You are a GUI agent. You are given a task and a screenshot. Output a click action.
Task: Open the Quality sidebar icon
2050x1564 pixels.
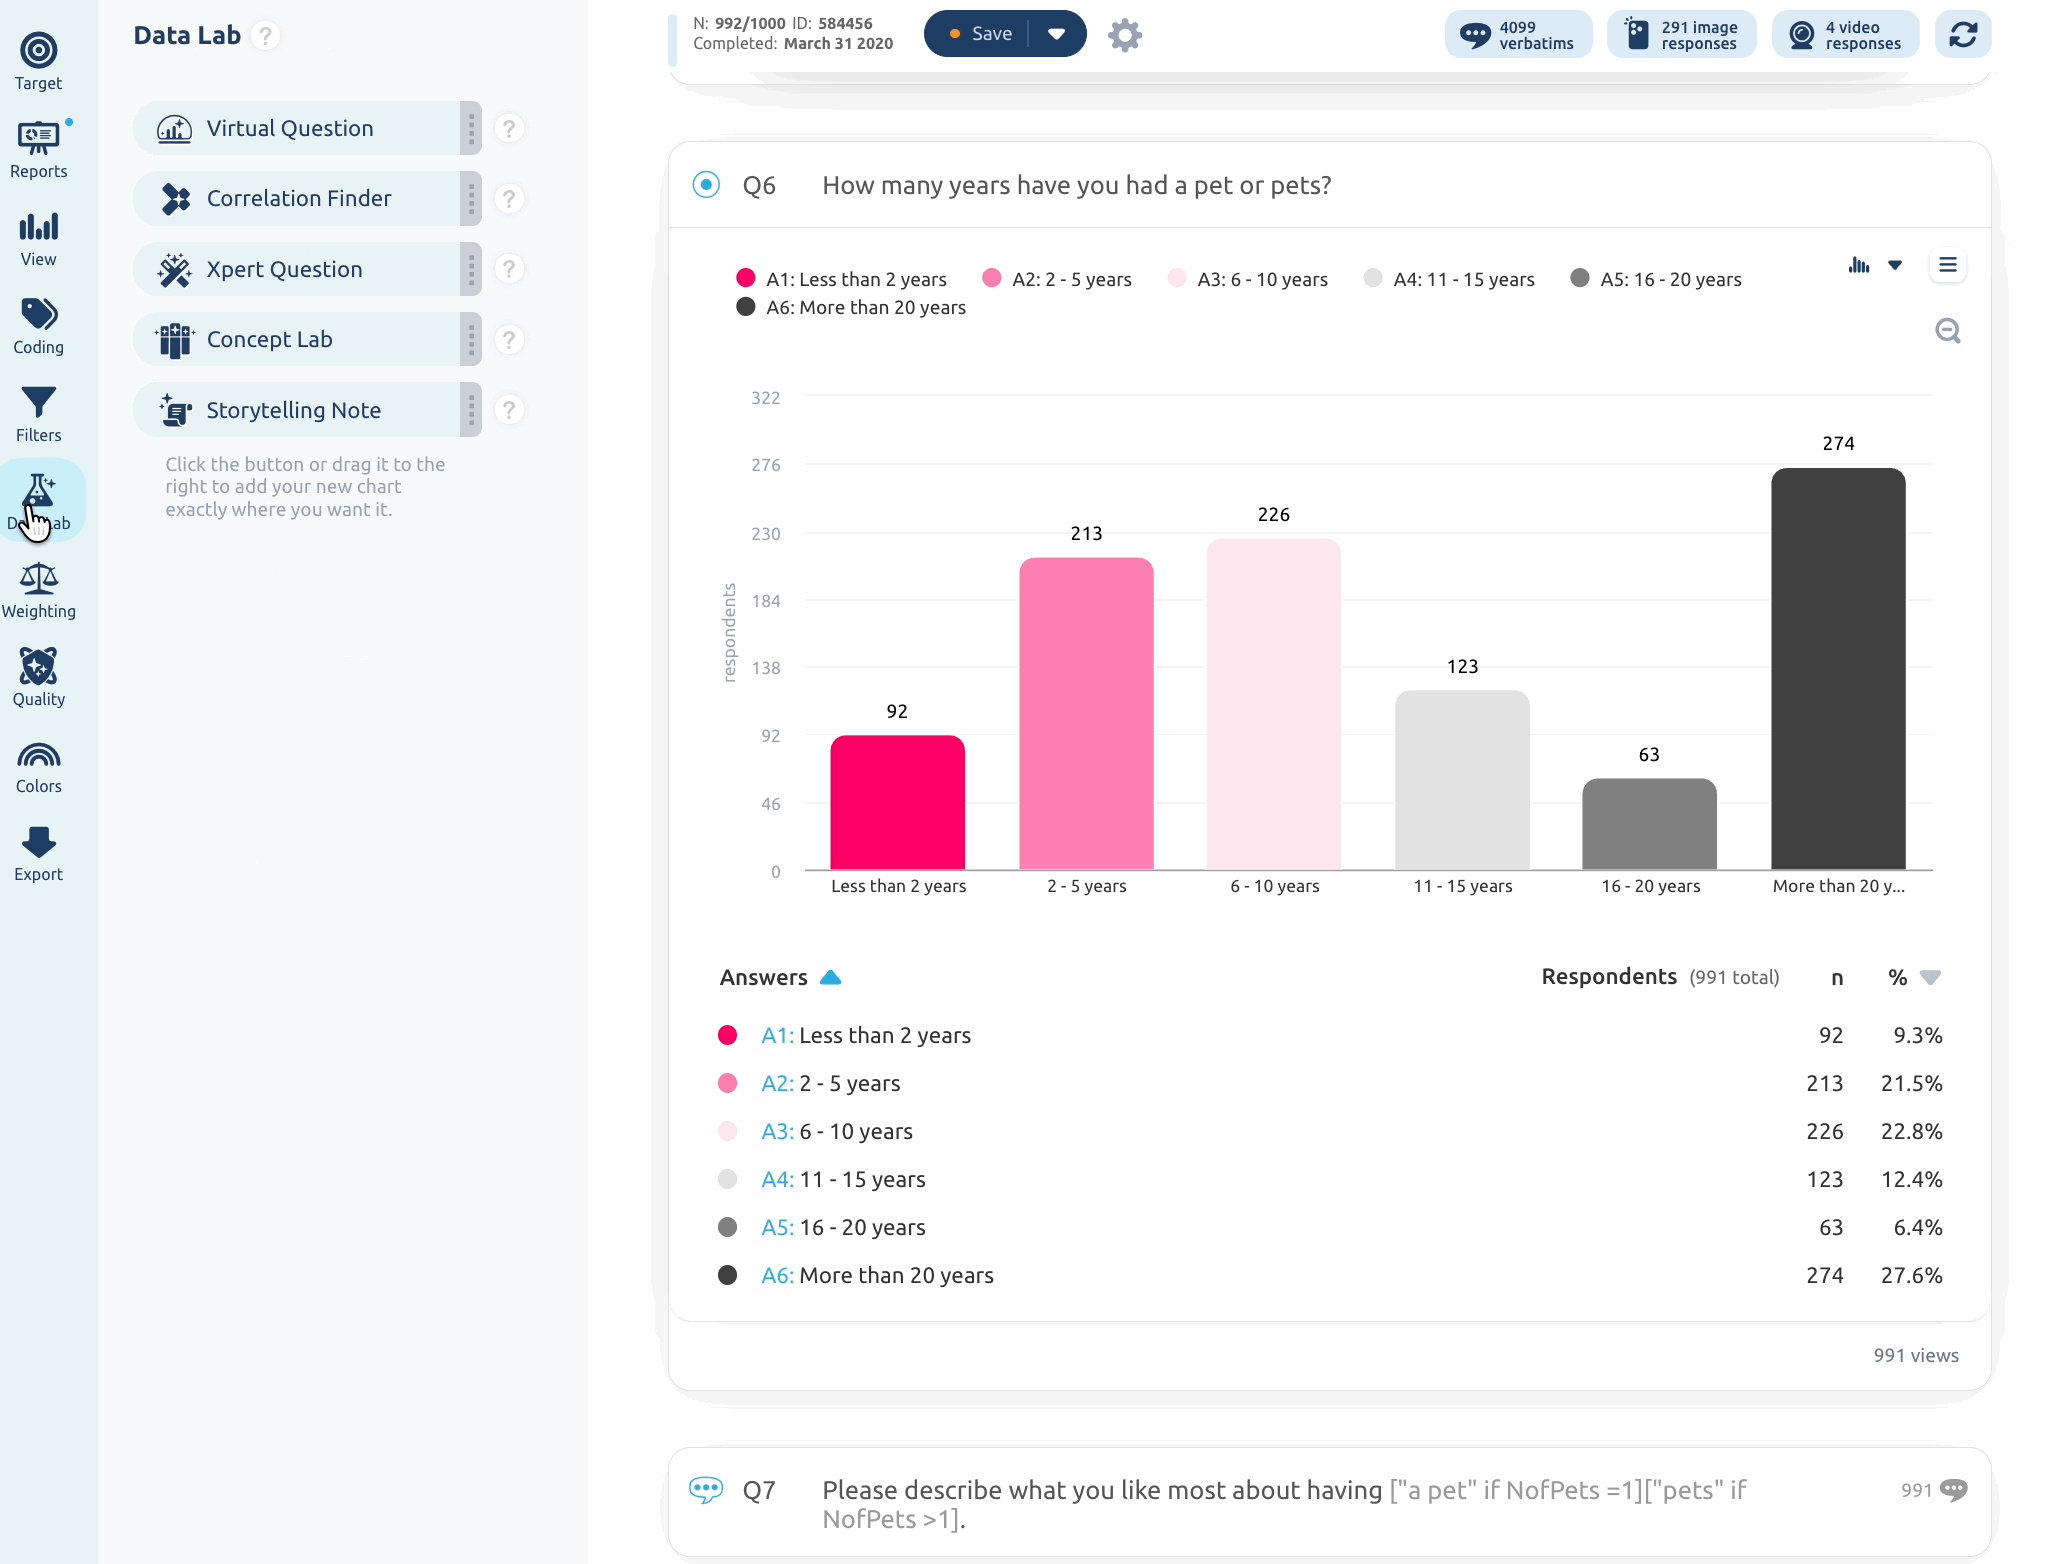click(x=38, y=678)
